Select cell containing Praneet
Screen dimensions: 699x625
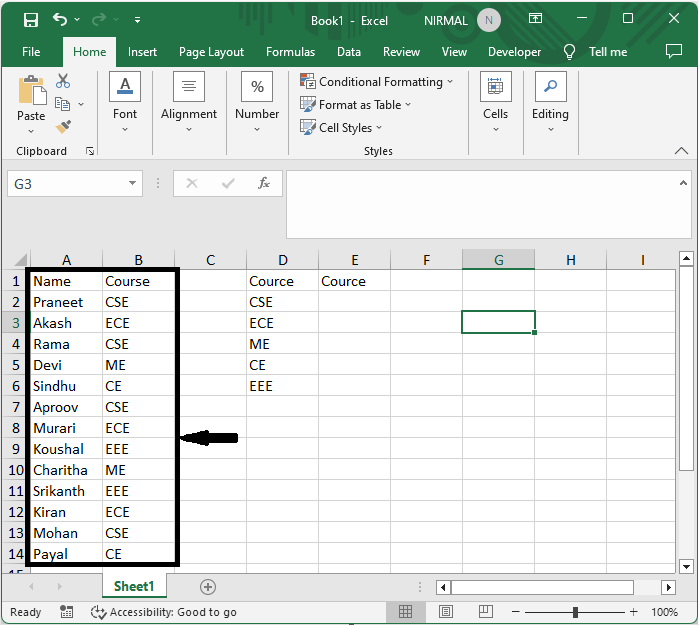pos(66,302)
